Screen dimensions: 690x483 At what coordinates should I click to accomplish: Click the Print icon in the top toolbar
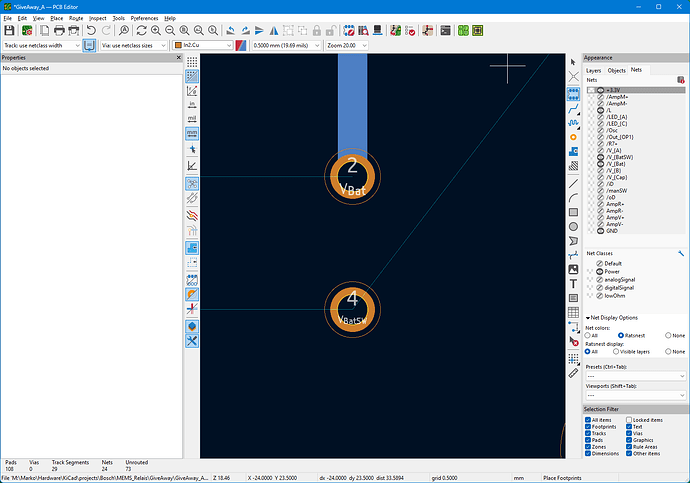[x=59, y=30]
